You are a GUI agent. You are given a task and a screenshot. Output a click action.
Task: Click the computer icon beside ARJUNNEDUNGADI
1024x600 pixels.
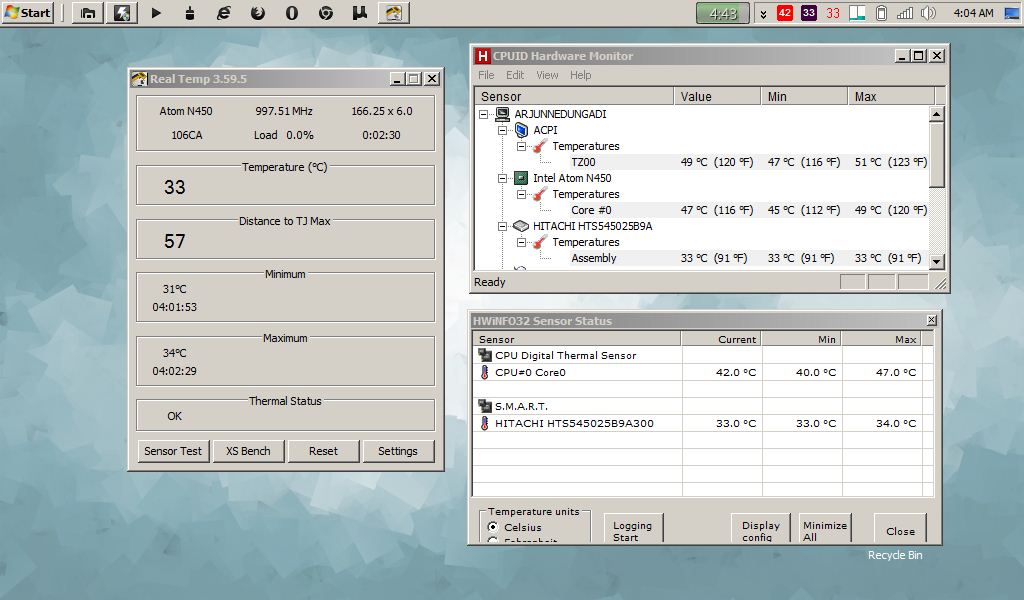tap(502, 114)
